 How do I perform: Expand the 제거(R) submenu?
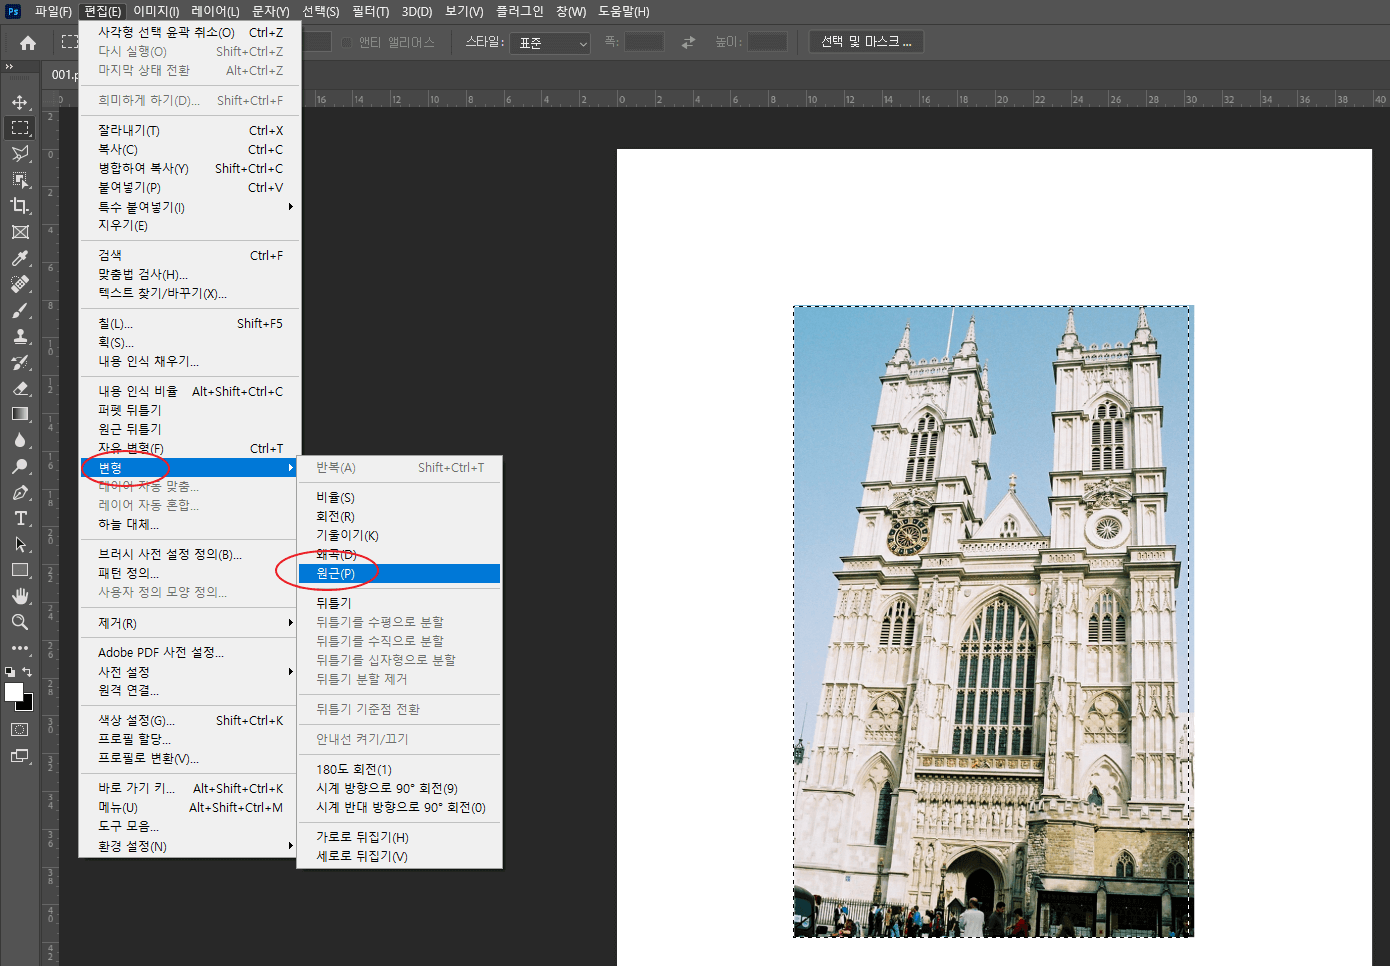(x=190, y=623)
